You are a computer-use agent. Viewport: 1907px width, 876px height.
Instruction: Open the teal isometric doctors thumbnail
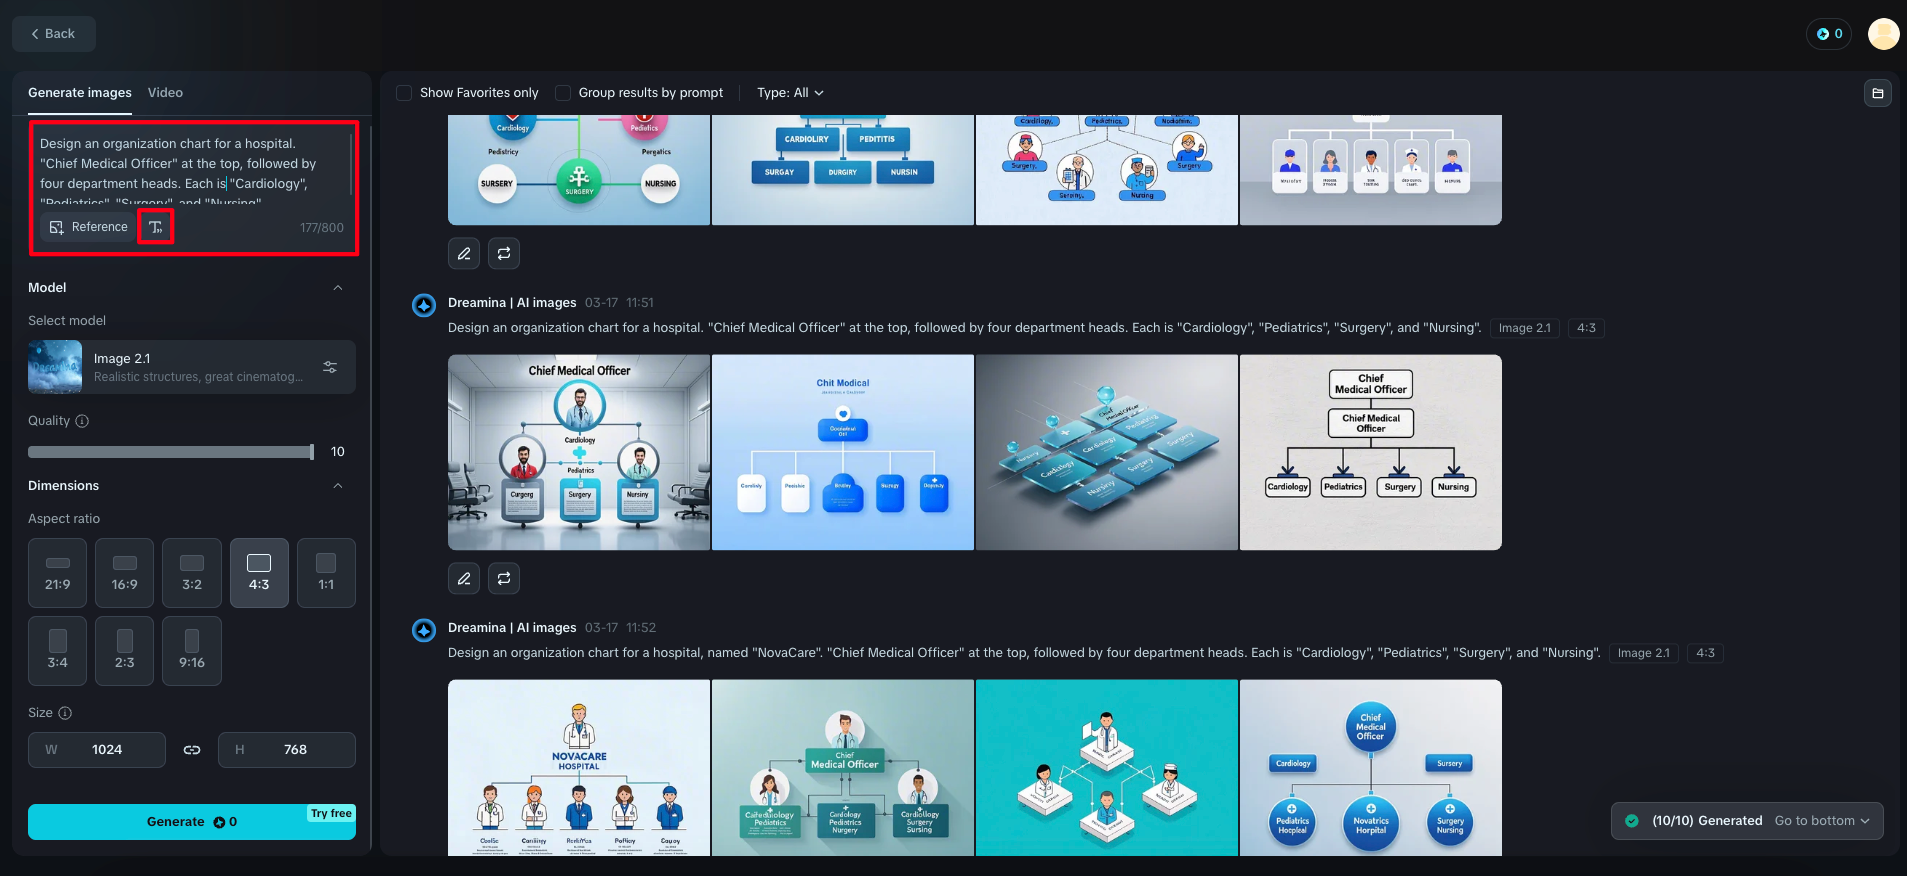1107,768
